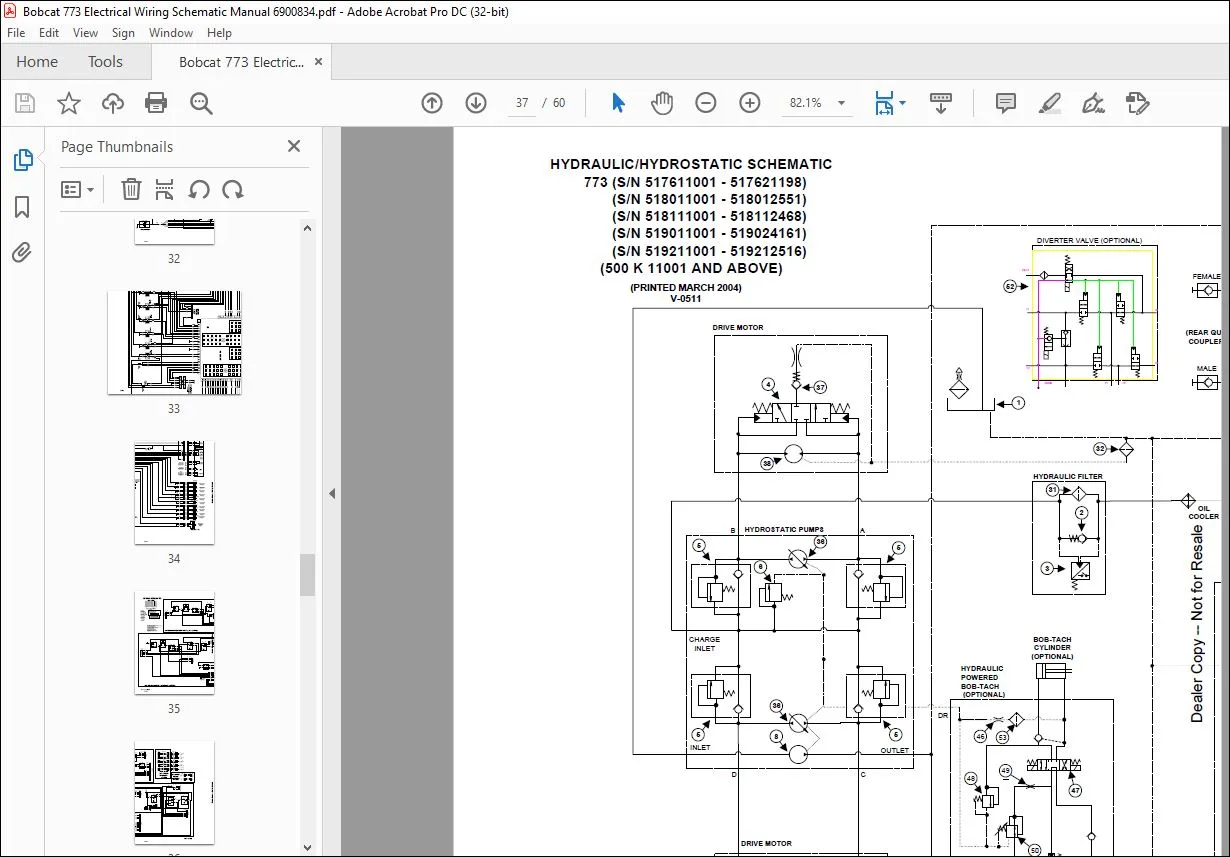Click the star bookmark icon in toolbar
The width and height of the screenshot is (1230, 857).
[x=68, y=103]
